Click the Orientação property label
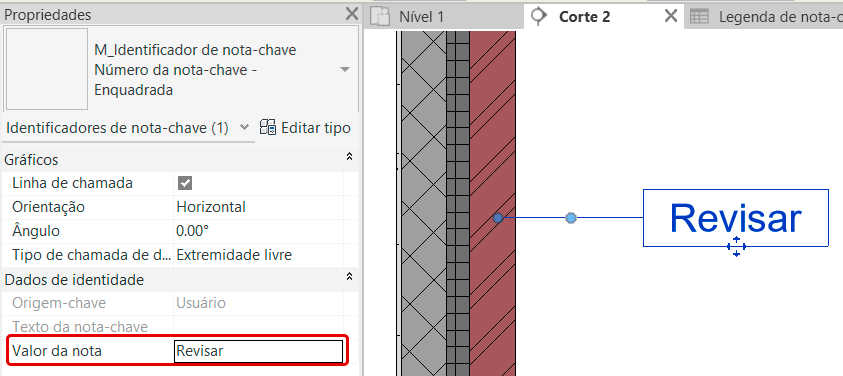Screen dimensions: 843x376 (x=48, y=207)
